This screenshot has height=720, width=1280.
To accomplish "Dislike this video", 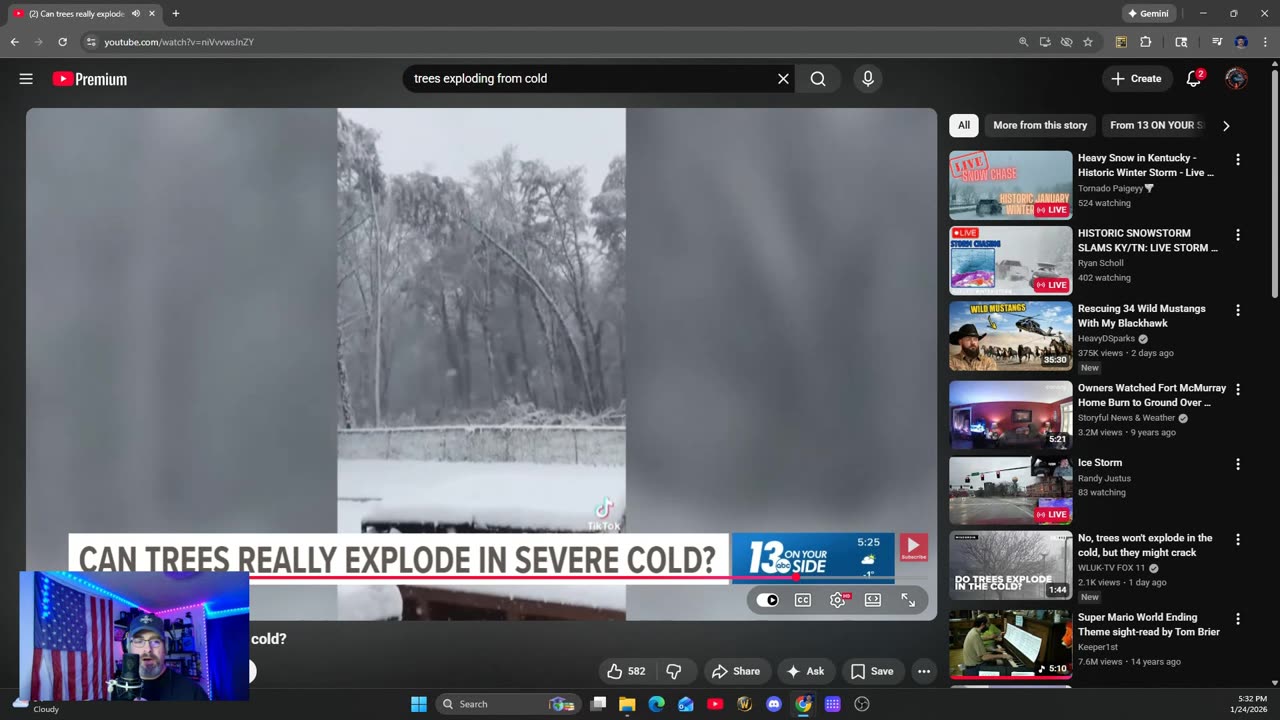I will tap(674, 671).
